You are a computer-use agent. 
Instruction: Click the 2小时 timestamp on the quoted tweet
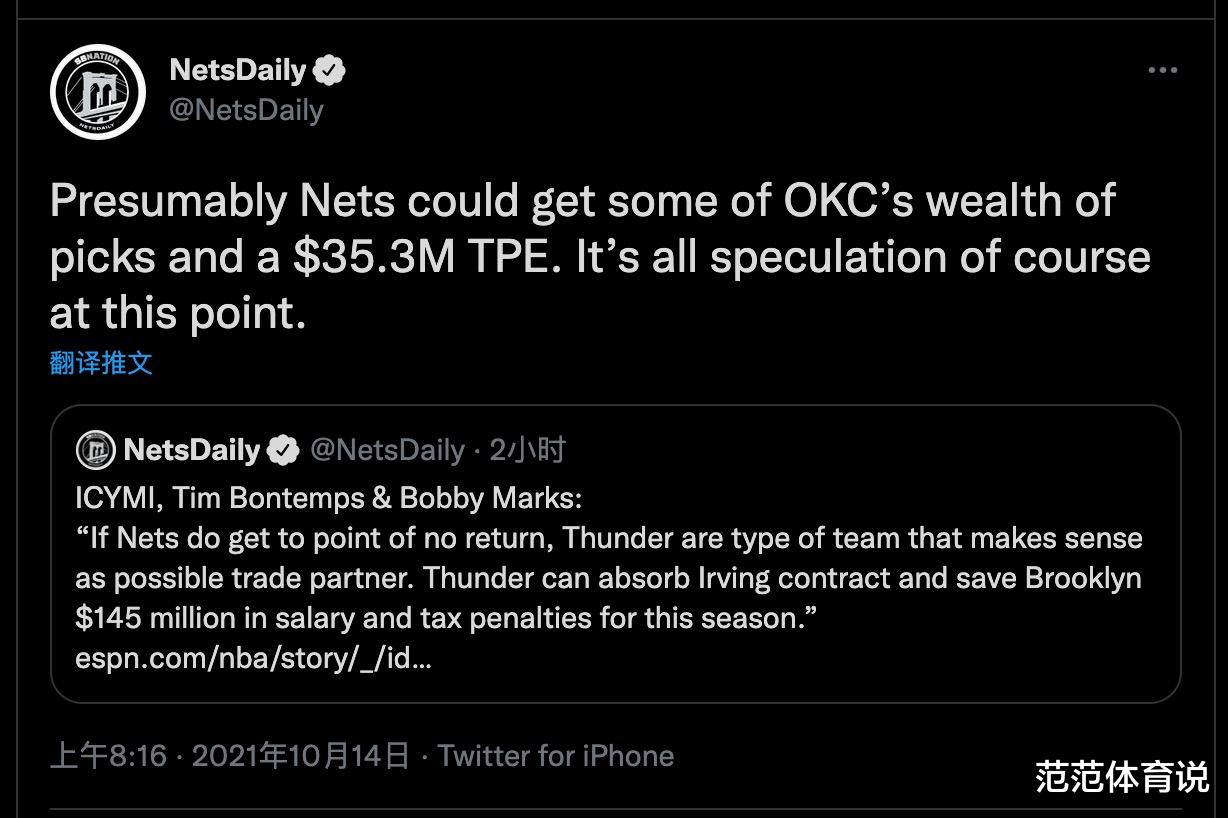pos(527,451)
